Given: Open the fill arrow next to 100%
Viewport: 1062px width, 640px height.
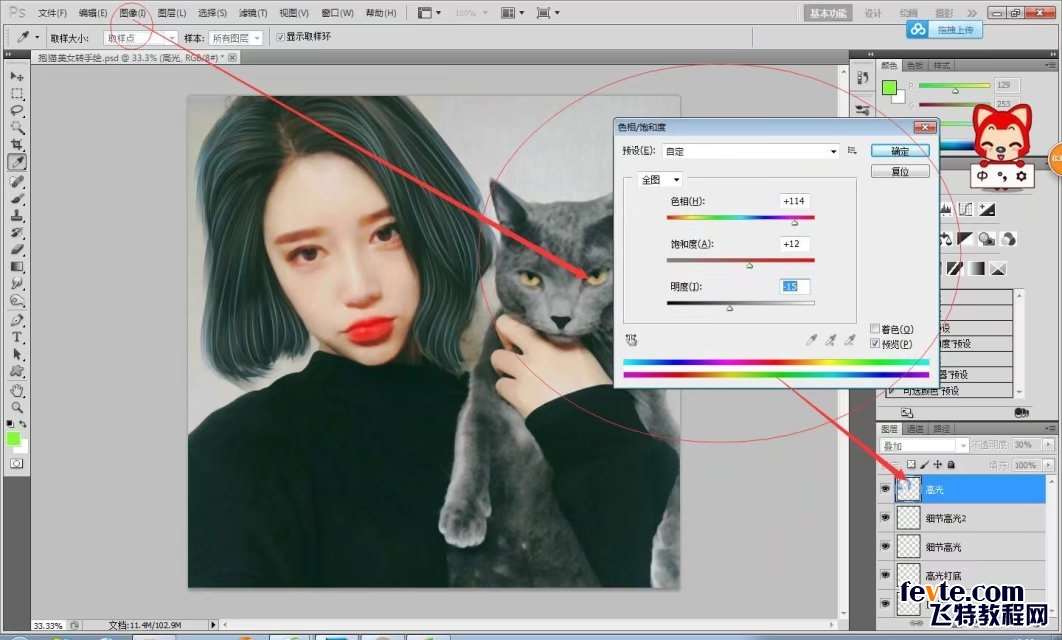Looking at the screenshot, I should [1048, 465].
